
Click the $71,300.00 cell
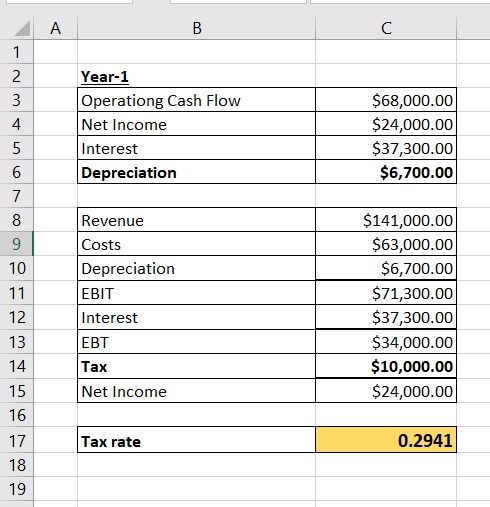(386, 293)
